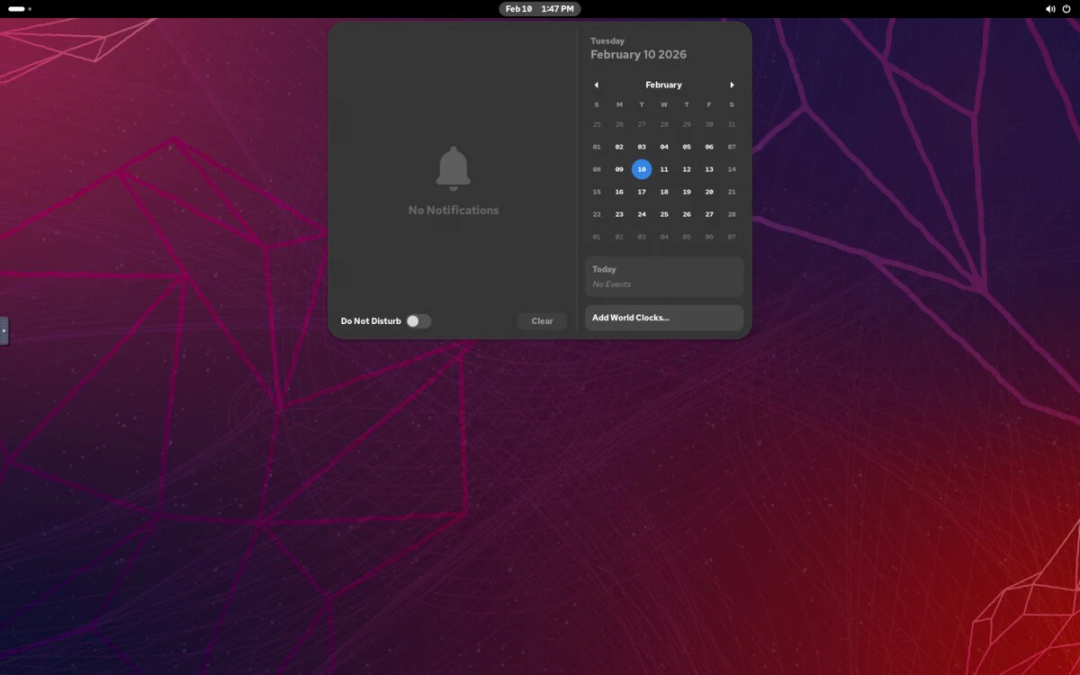
Task: Pick February 13 in calendar
Action: tap(709, 169)
